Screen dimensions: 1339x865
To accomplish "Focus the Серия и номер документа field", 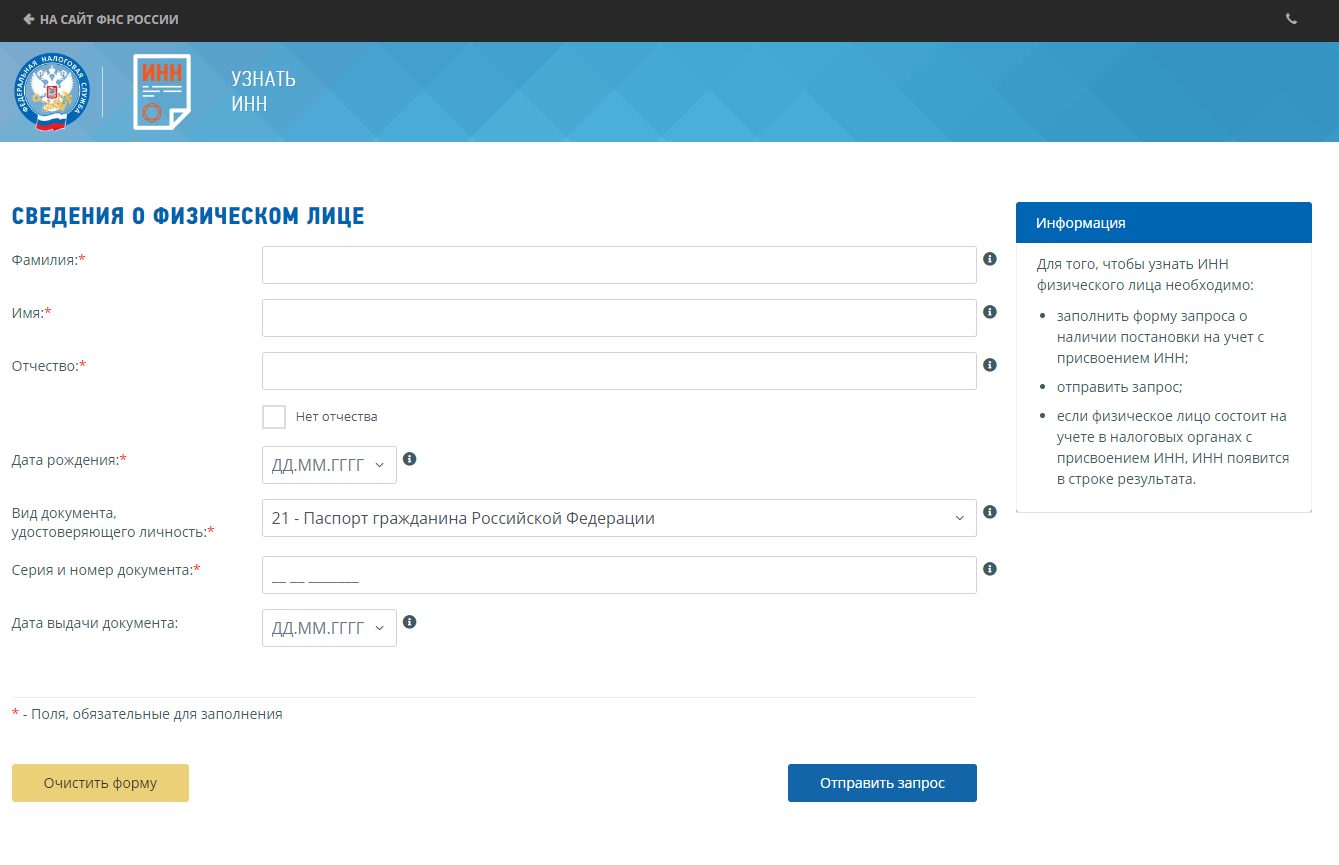I will pyautogui.click(x=618, y=575).
